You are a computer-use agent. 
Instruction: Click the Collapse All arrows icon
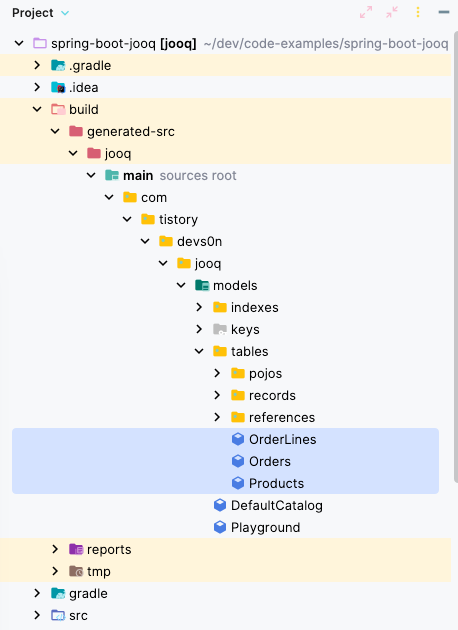click(392, 12)
